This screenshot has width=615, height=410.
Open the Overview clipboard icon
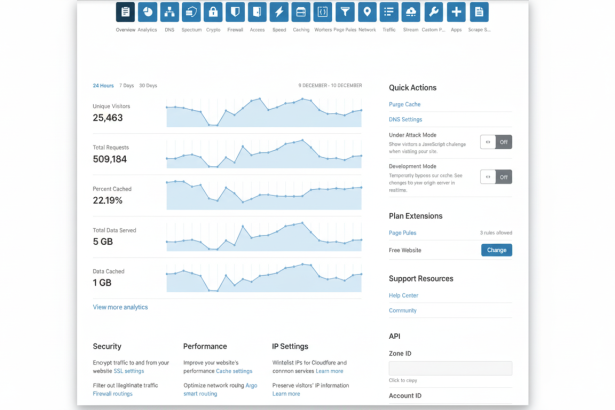pos(126,12)
